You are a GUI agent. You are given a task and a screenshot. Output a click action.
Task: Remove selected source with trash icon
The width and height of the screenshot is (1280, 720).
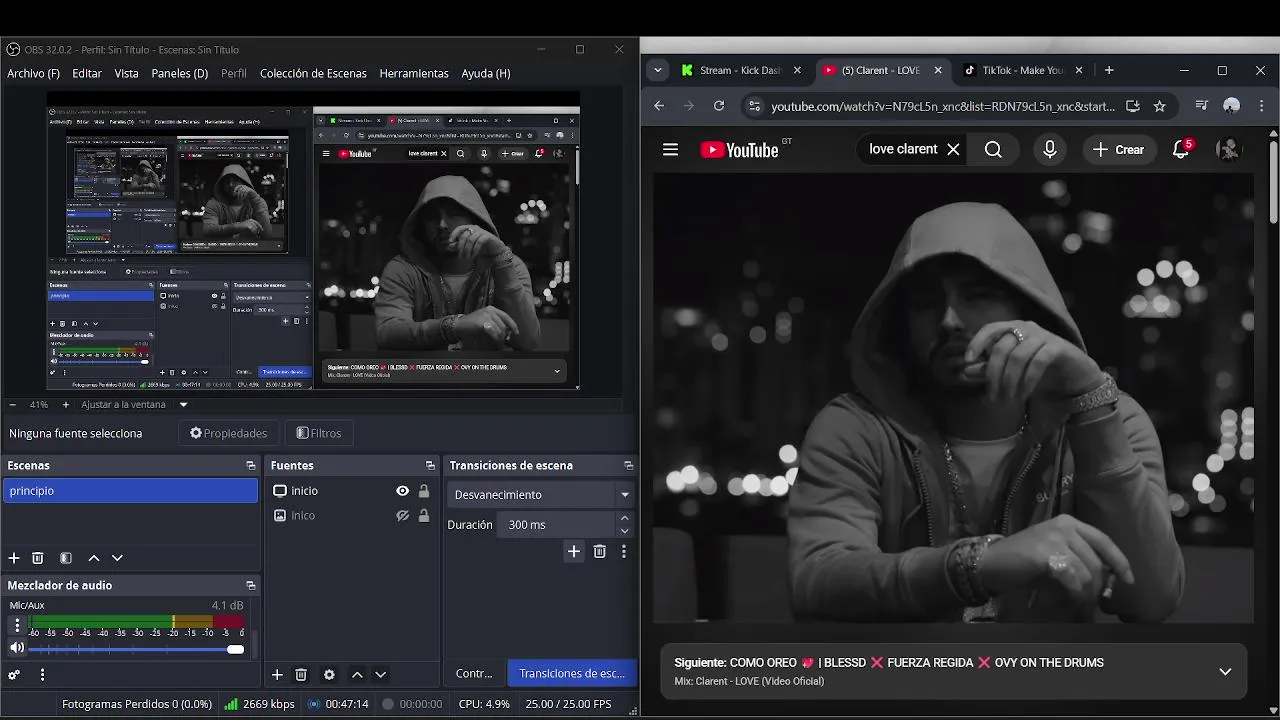301,675
